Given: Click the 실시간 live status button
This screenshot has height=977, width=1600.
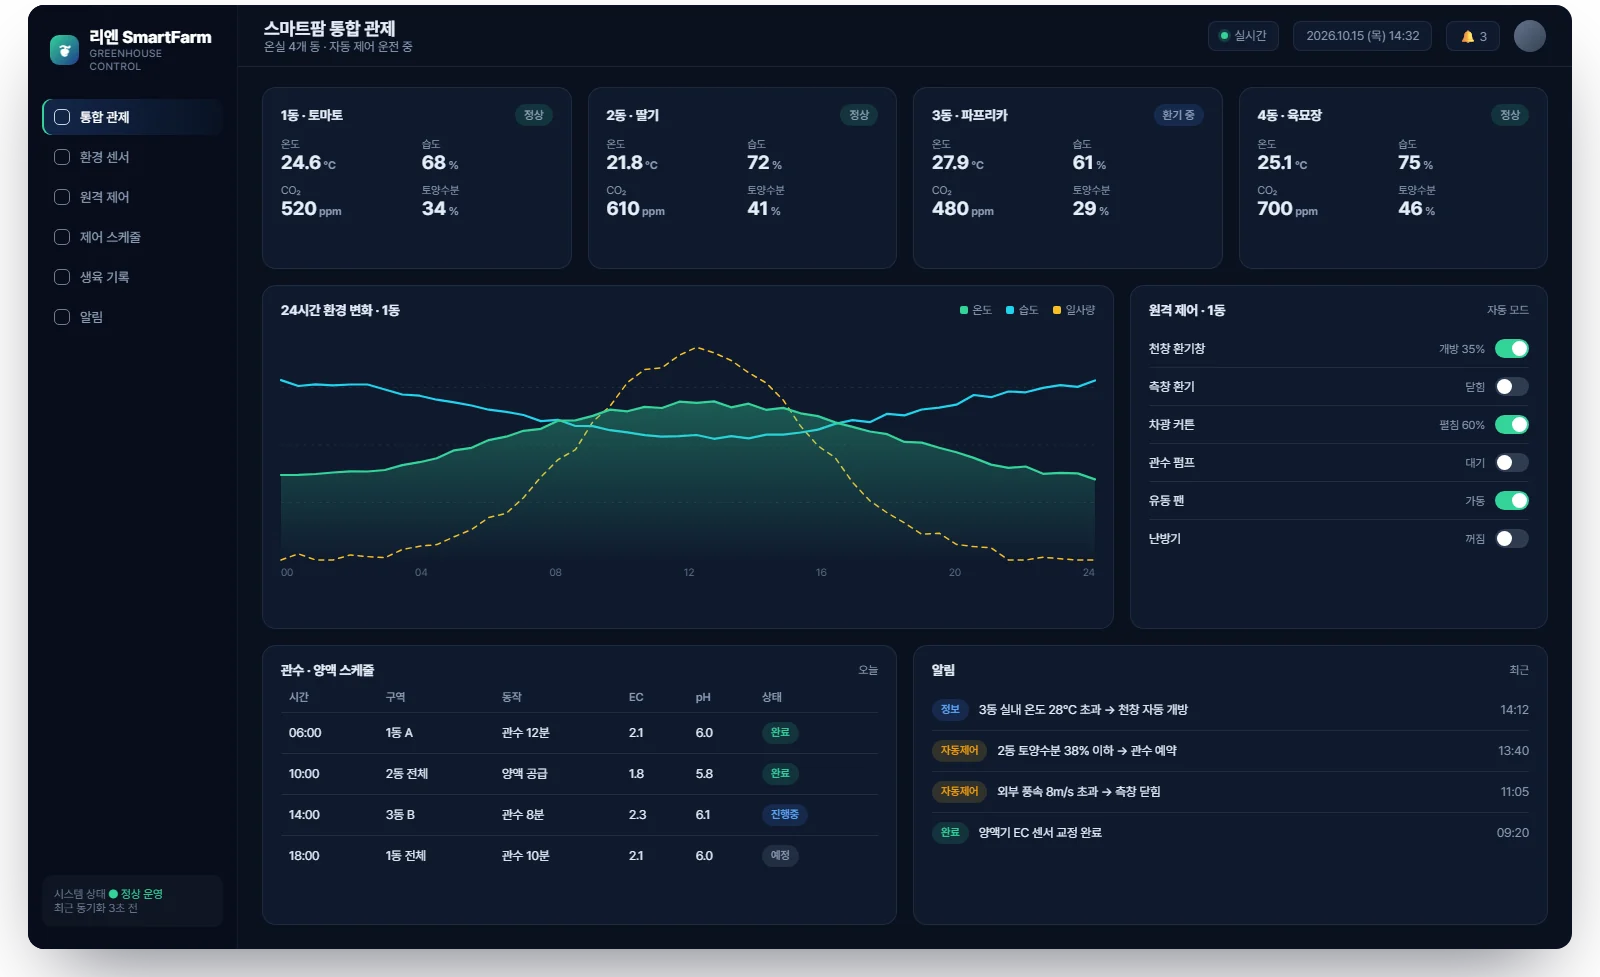Looking at the screenshot, I should tap(1243, 36).
